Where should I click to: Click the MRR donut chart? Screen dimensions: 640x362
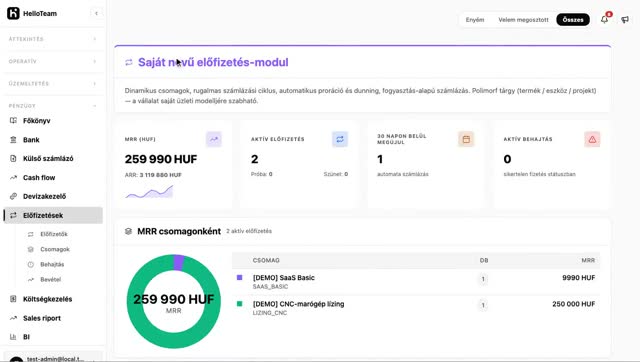tap(173, 301)
